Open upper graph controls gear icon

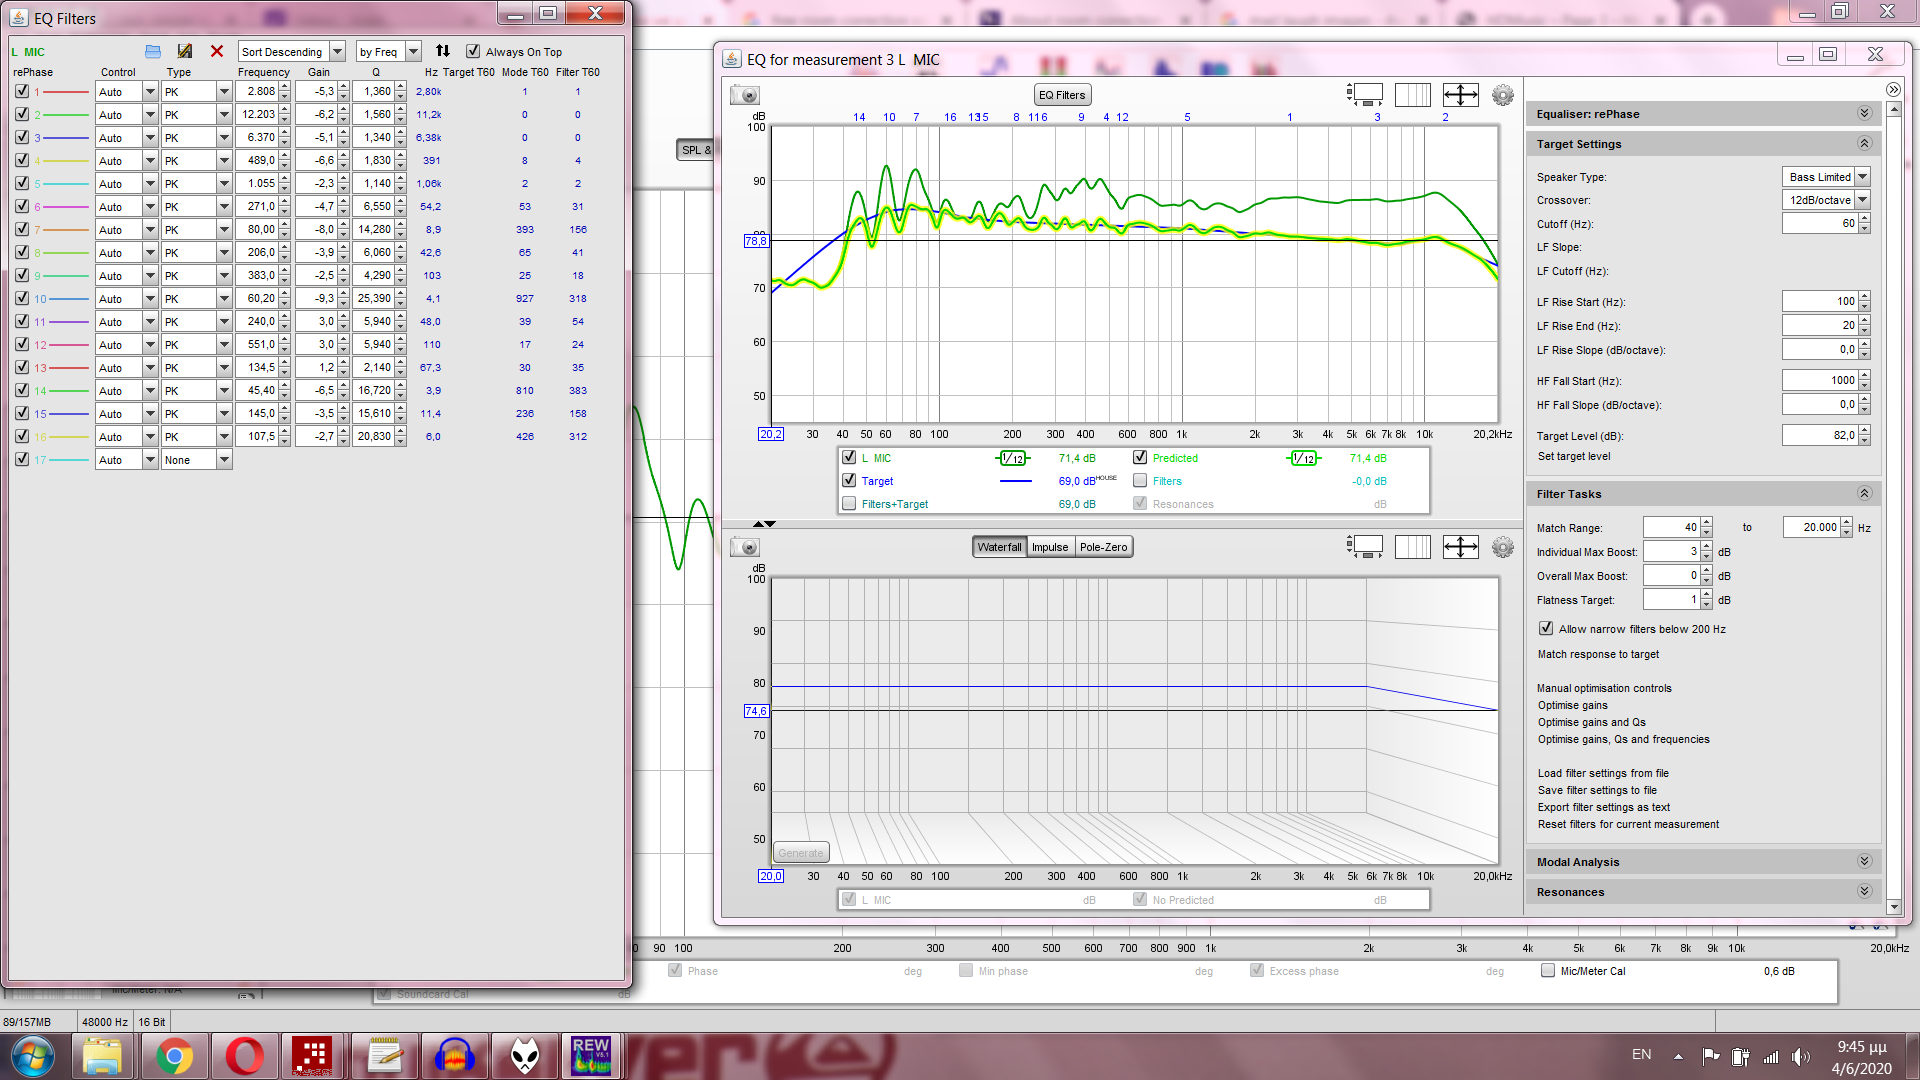click(1503, 95)
